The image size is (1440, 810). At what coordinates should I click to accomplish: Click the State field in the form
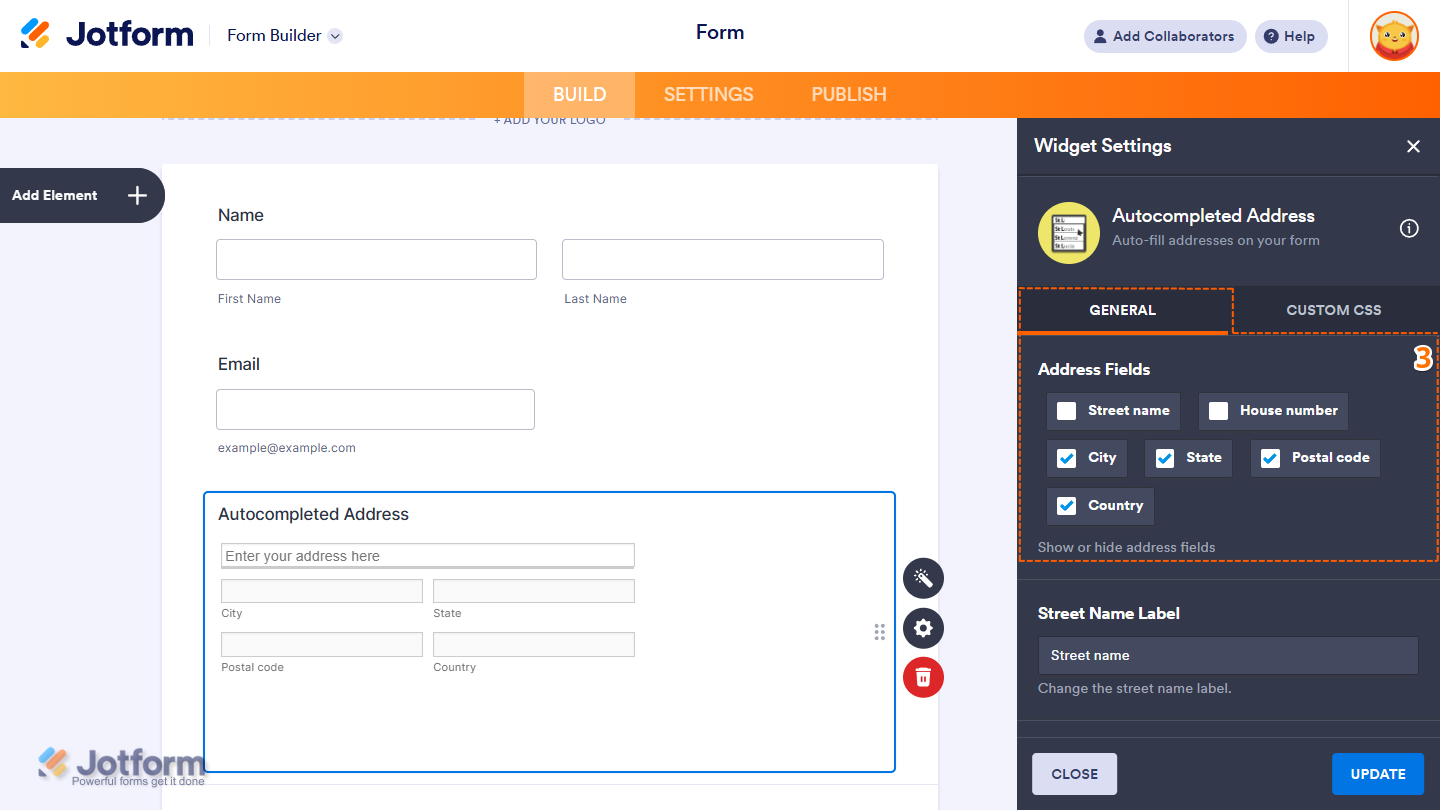(x=534, y=591)
